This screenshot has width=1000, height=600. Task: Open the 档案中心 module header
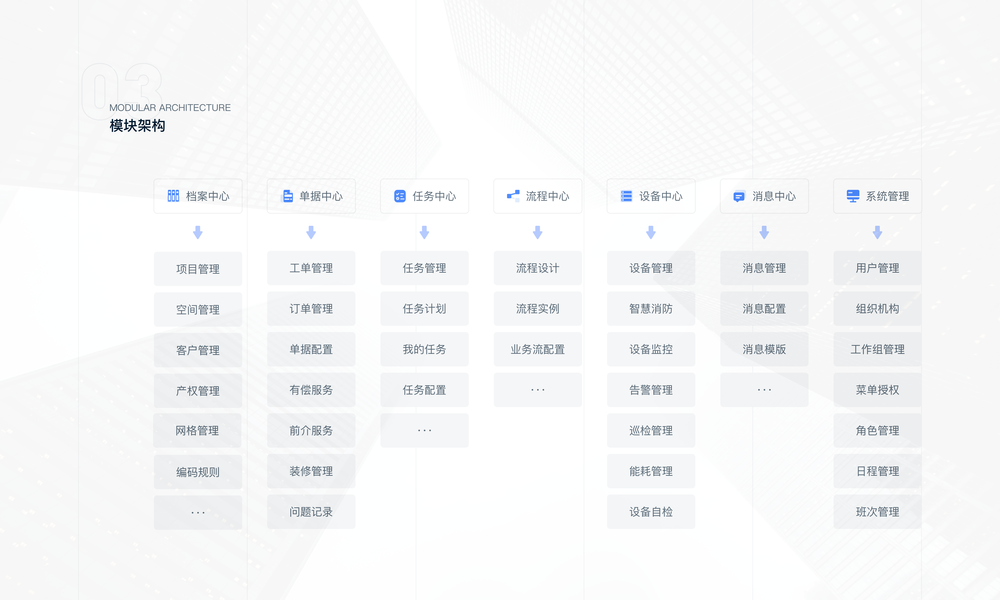point(198,196)
